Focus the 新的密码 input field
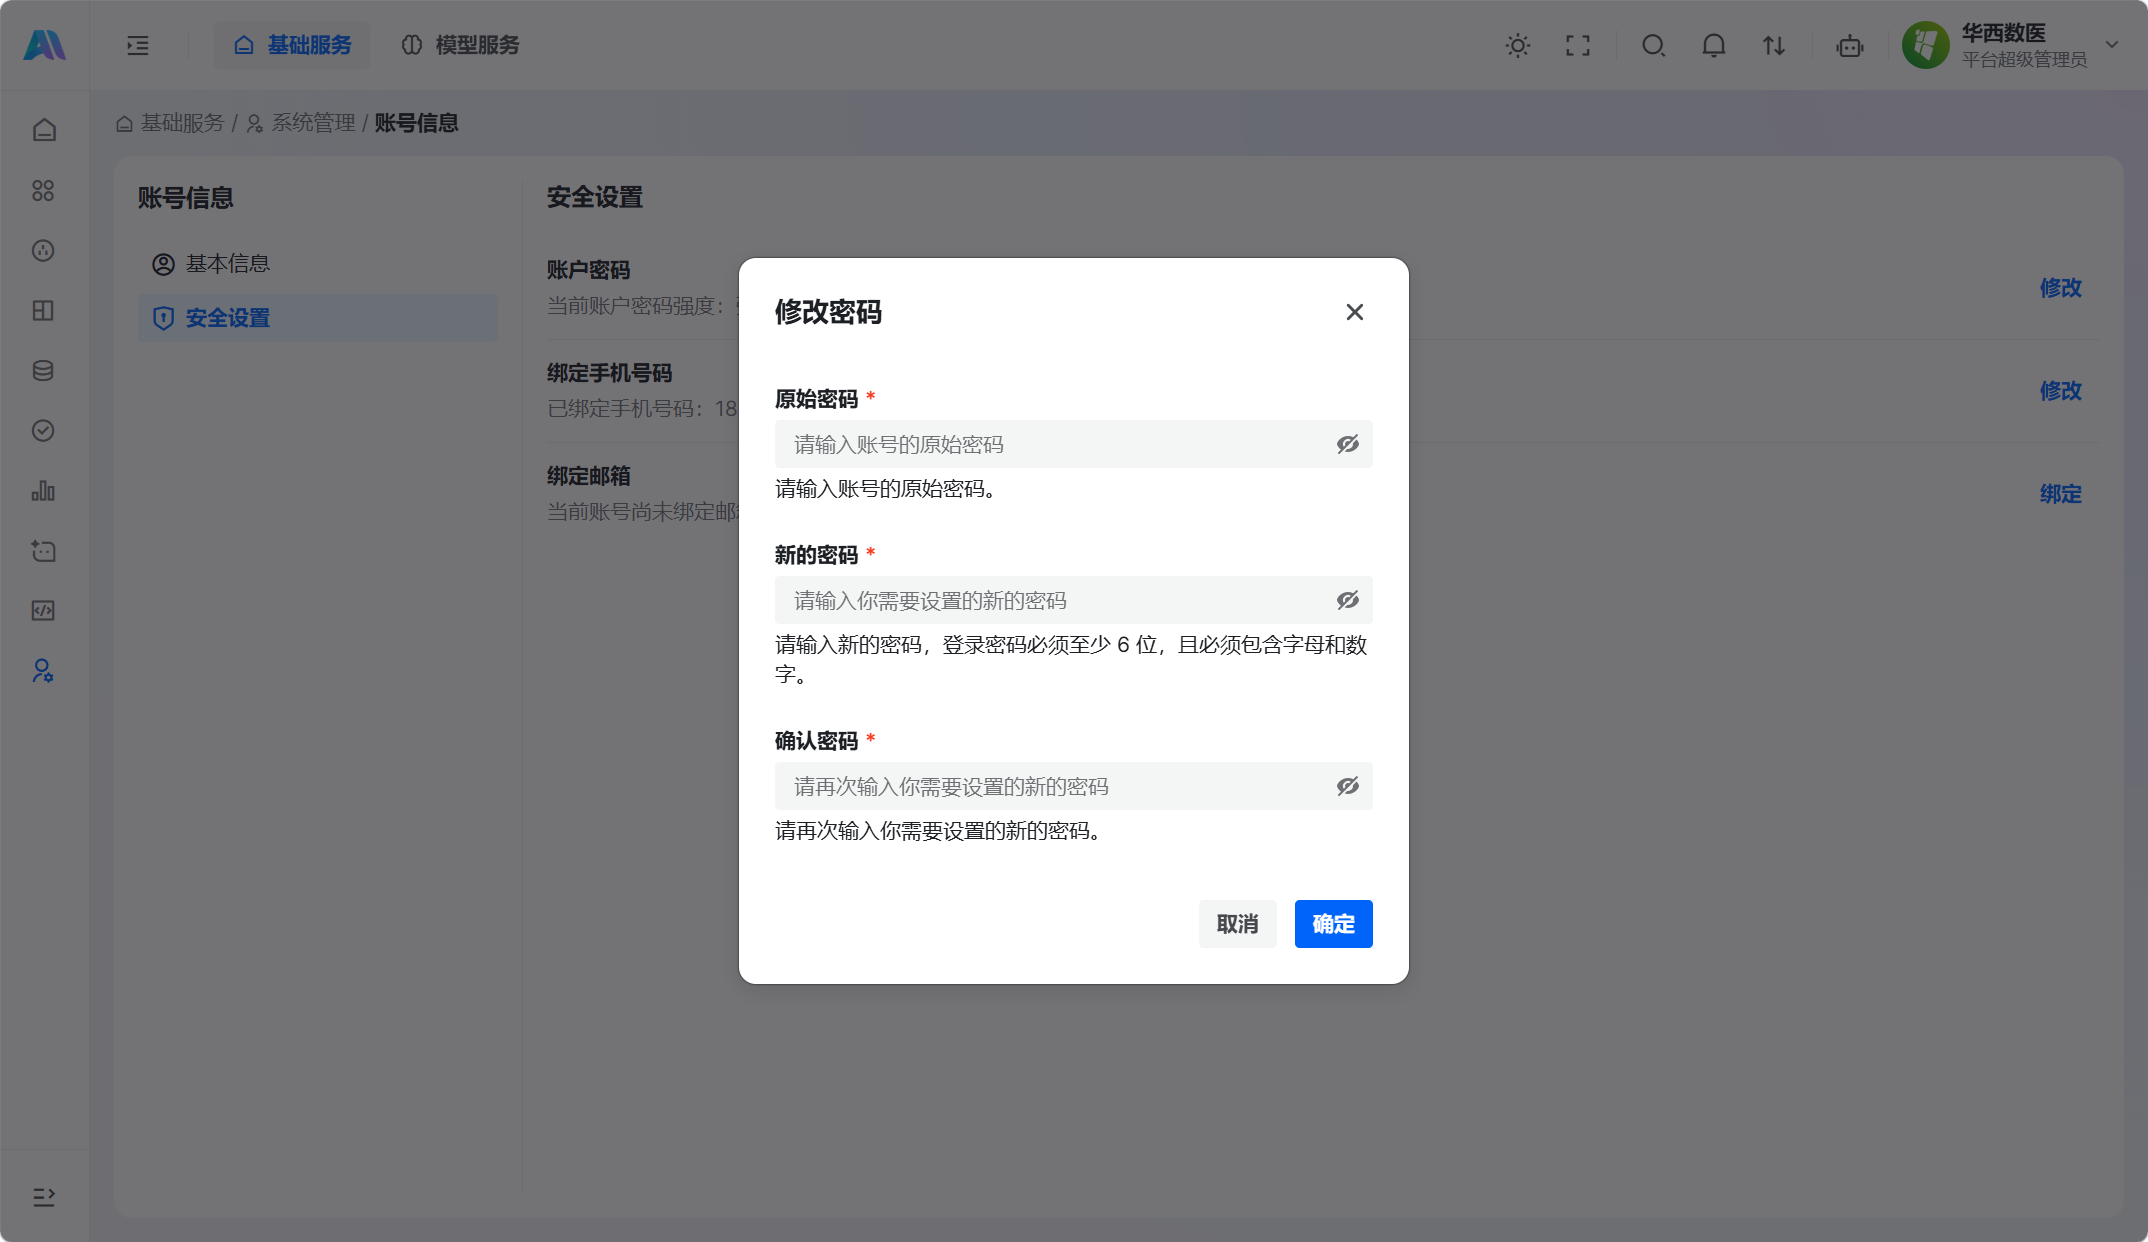The image size is (2148, 1242). tap(1073, 600)
